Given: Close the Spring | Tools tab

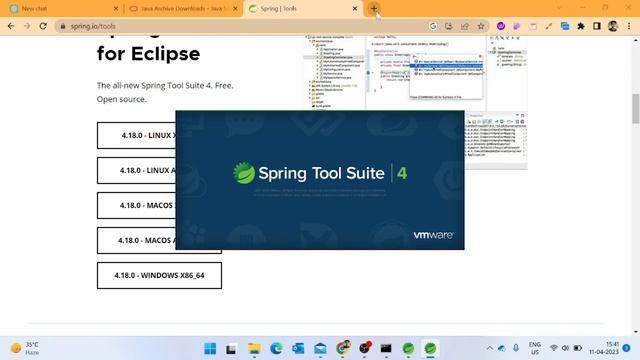Looking at the screenshot, I should (x=355, y=9).
